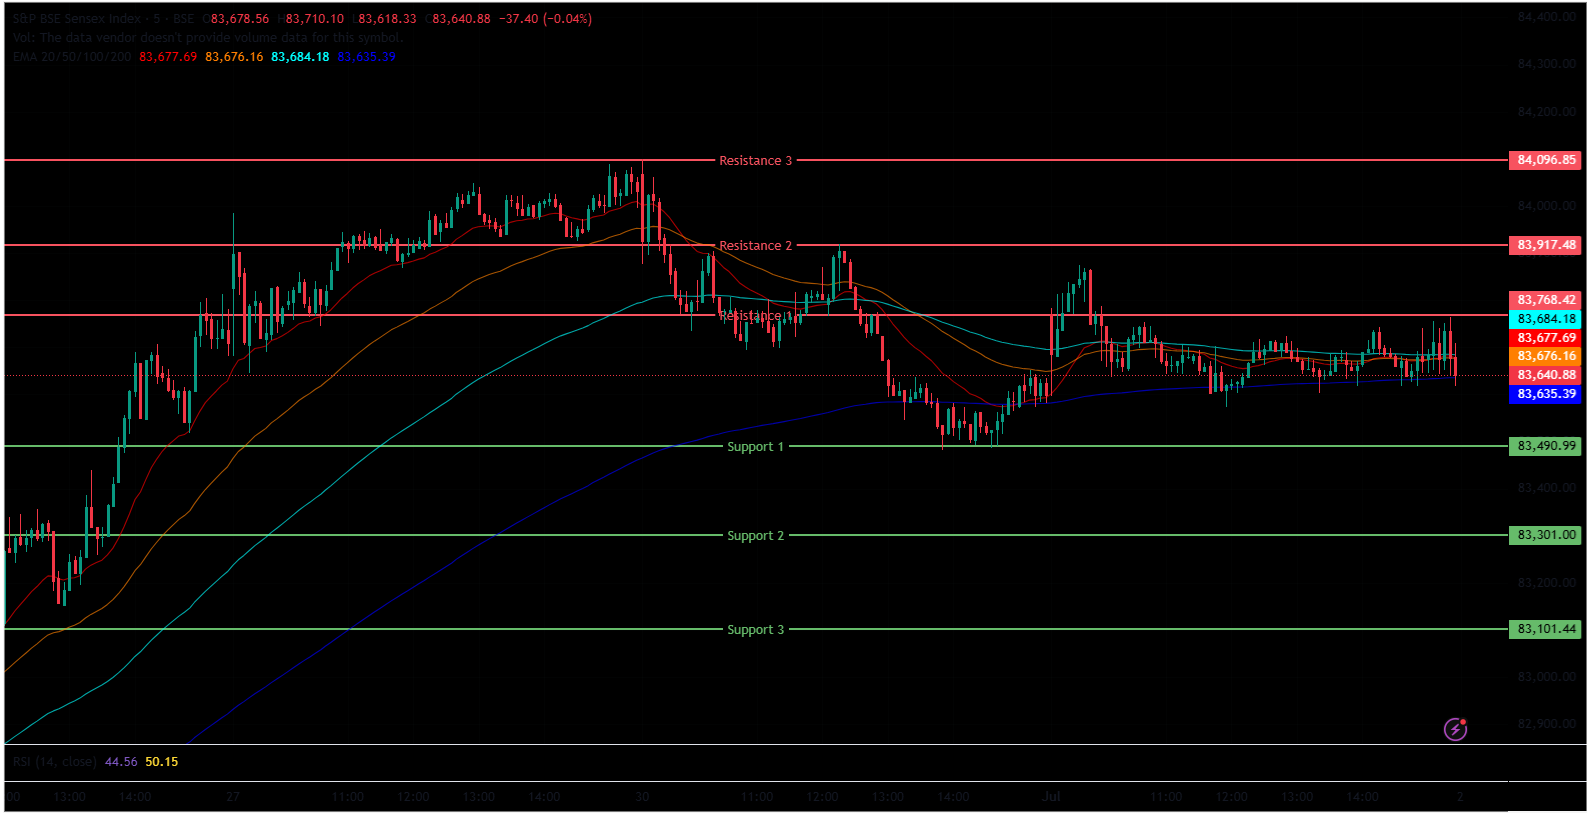Select the Support 2 line label
The height and width of the screenshot is (819, 1587).
[756, 536]
